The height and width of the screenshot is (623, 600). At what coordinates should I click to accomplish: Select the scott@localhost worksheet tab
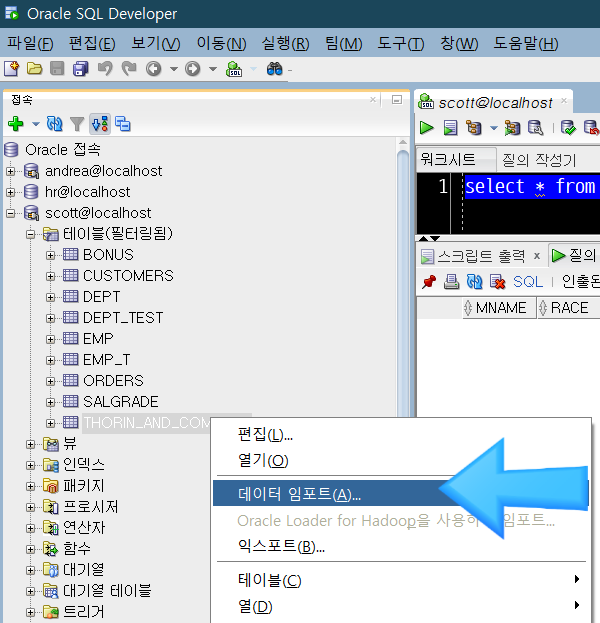495,103
